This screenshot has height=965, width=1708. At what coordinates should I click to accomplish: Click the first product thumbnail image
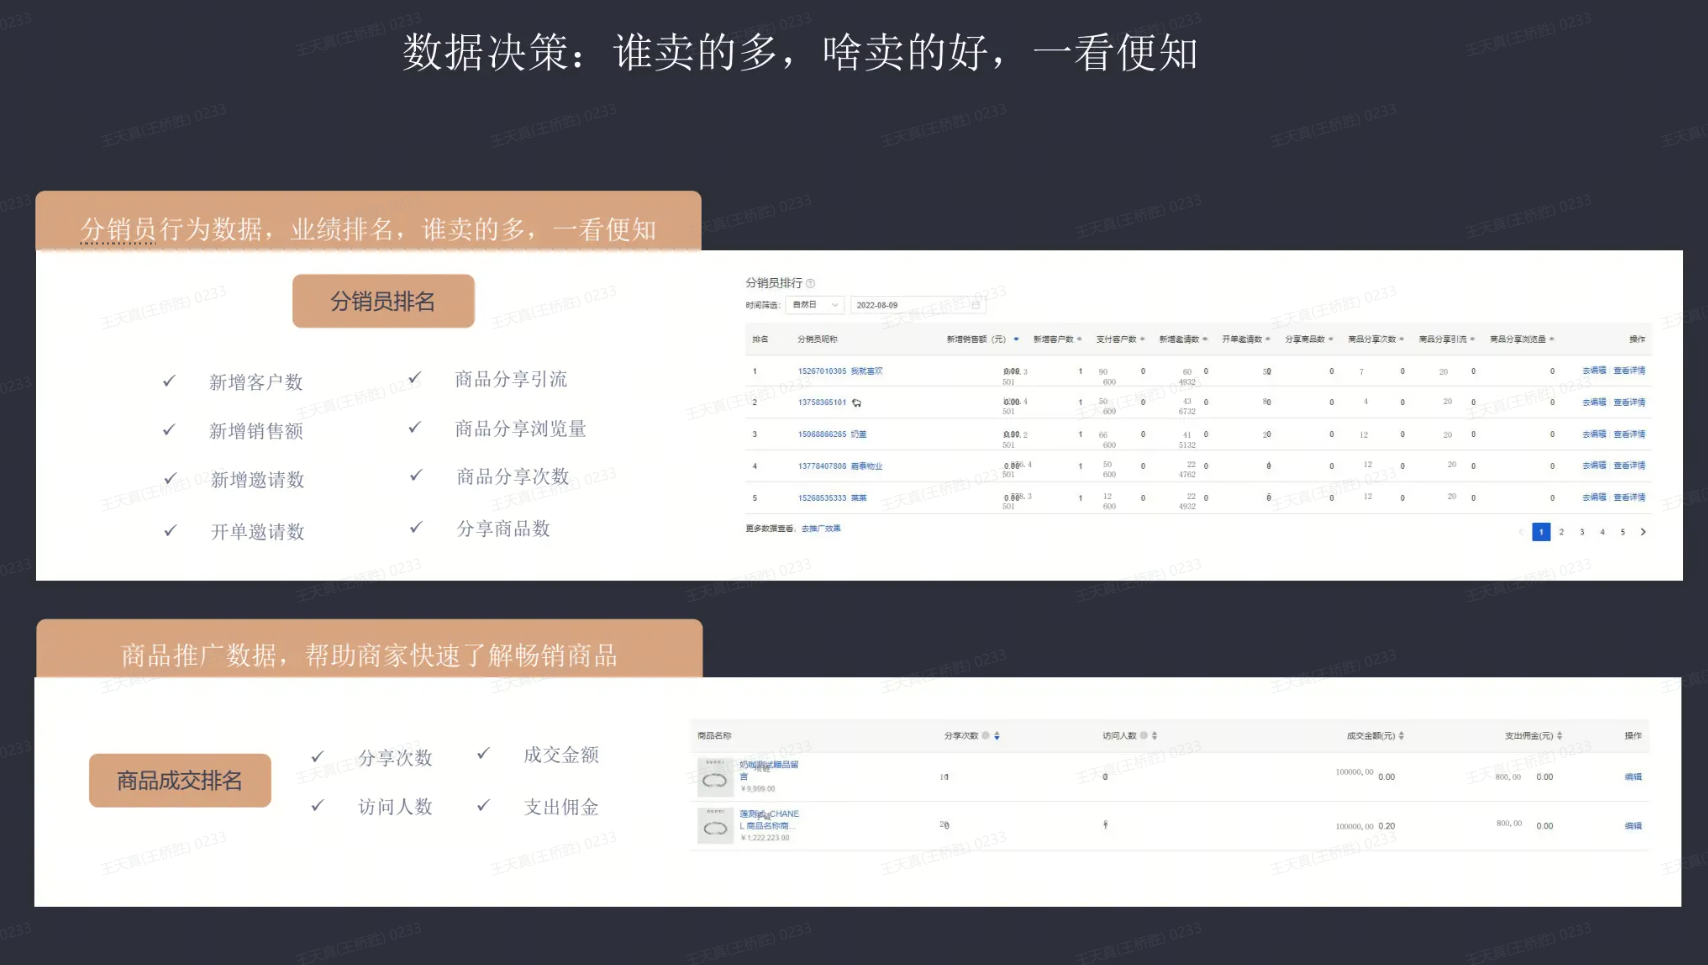point(715,778)
